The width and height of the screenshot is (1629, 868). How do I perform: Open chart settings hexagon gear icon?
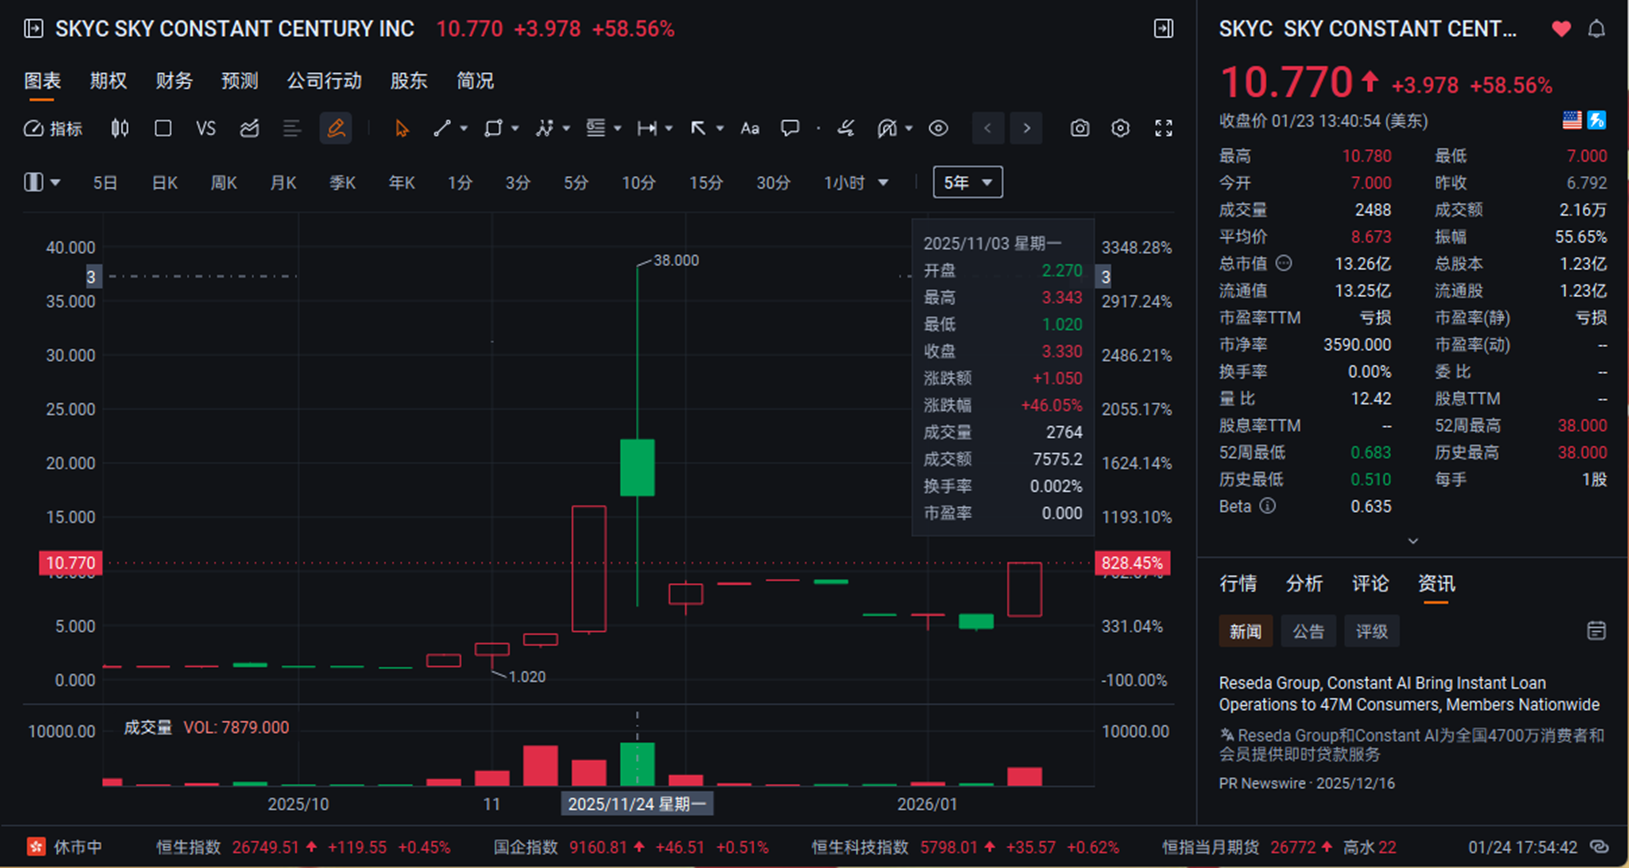click(1120, 128)
